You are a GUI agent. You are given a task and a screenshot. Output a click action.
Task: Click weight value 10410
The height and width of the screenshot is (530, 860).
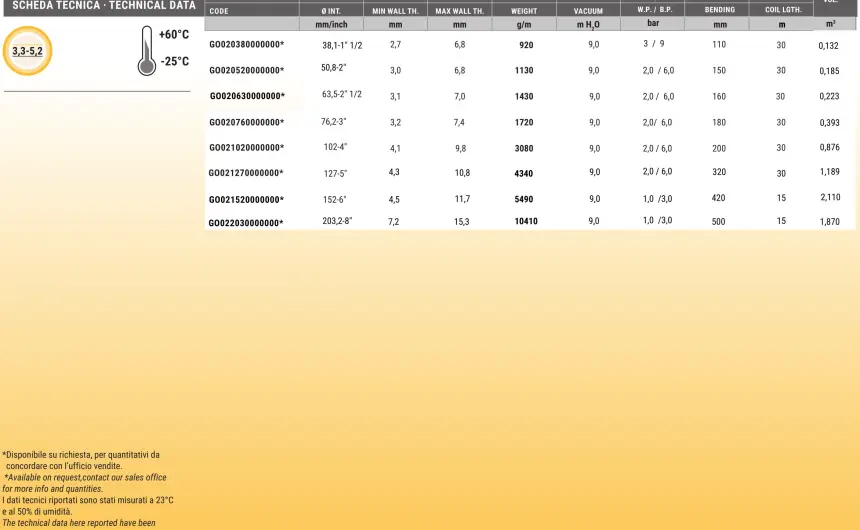pyautogui.click(x=526, y=221)
